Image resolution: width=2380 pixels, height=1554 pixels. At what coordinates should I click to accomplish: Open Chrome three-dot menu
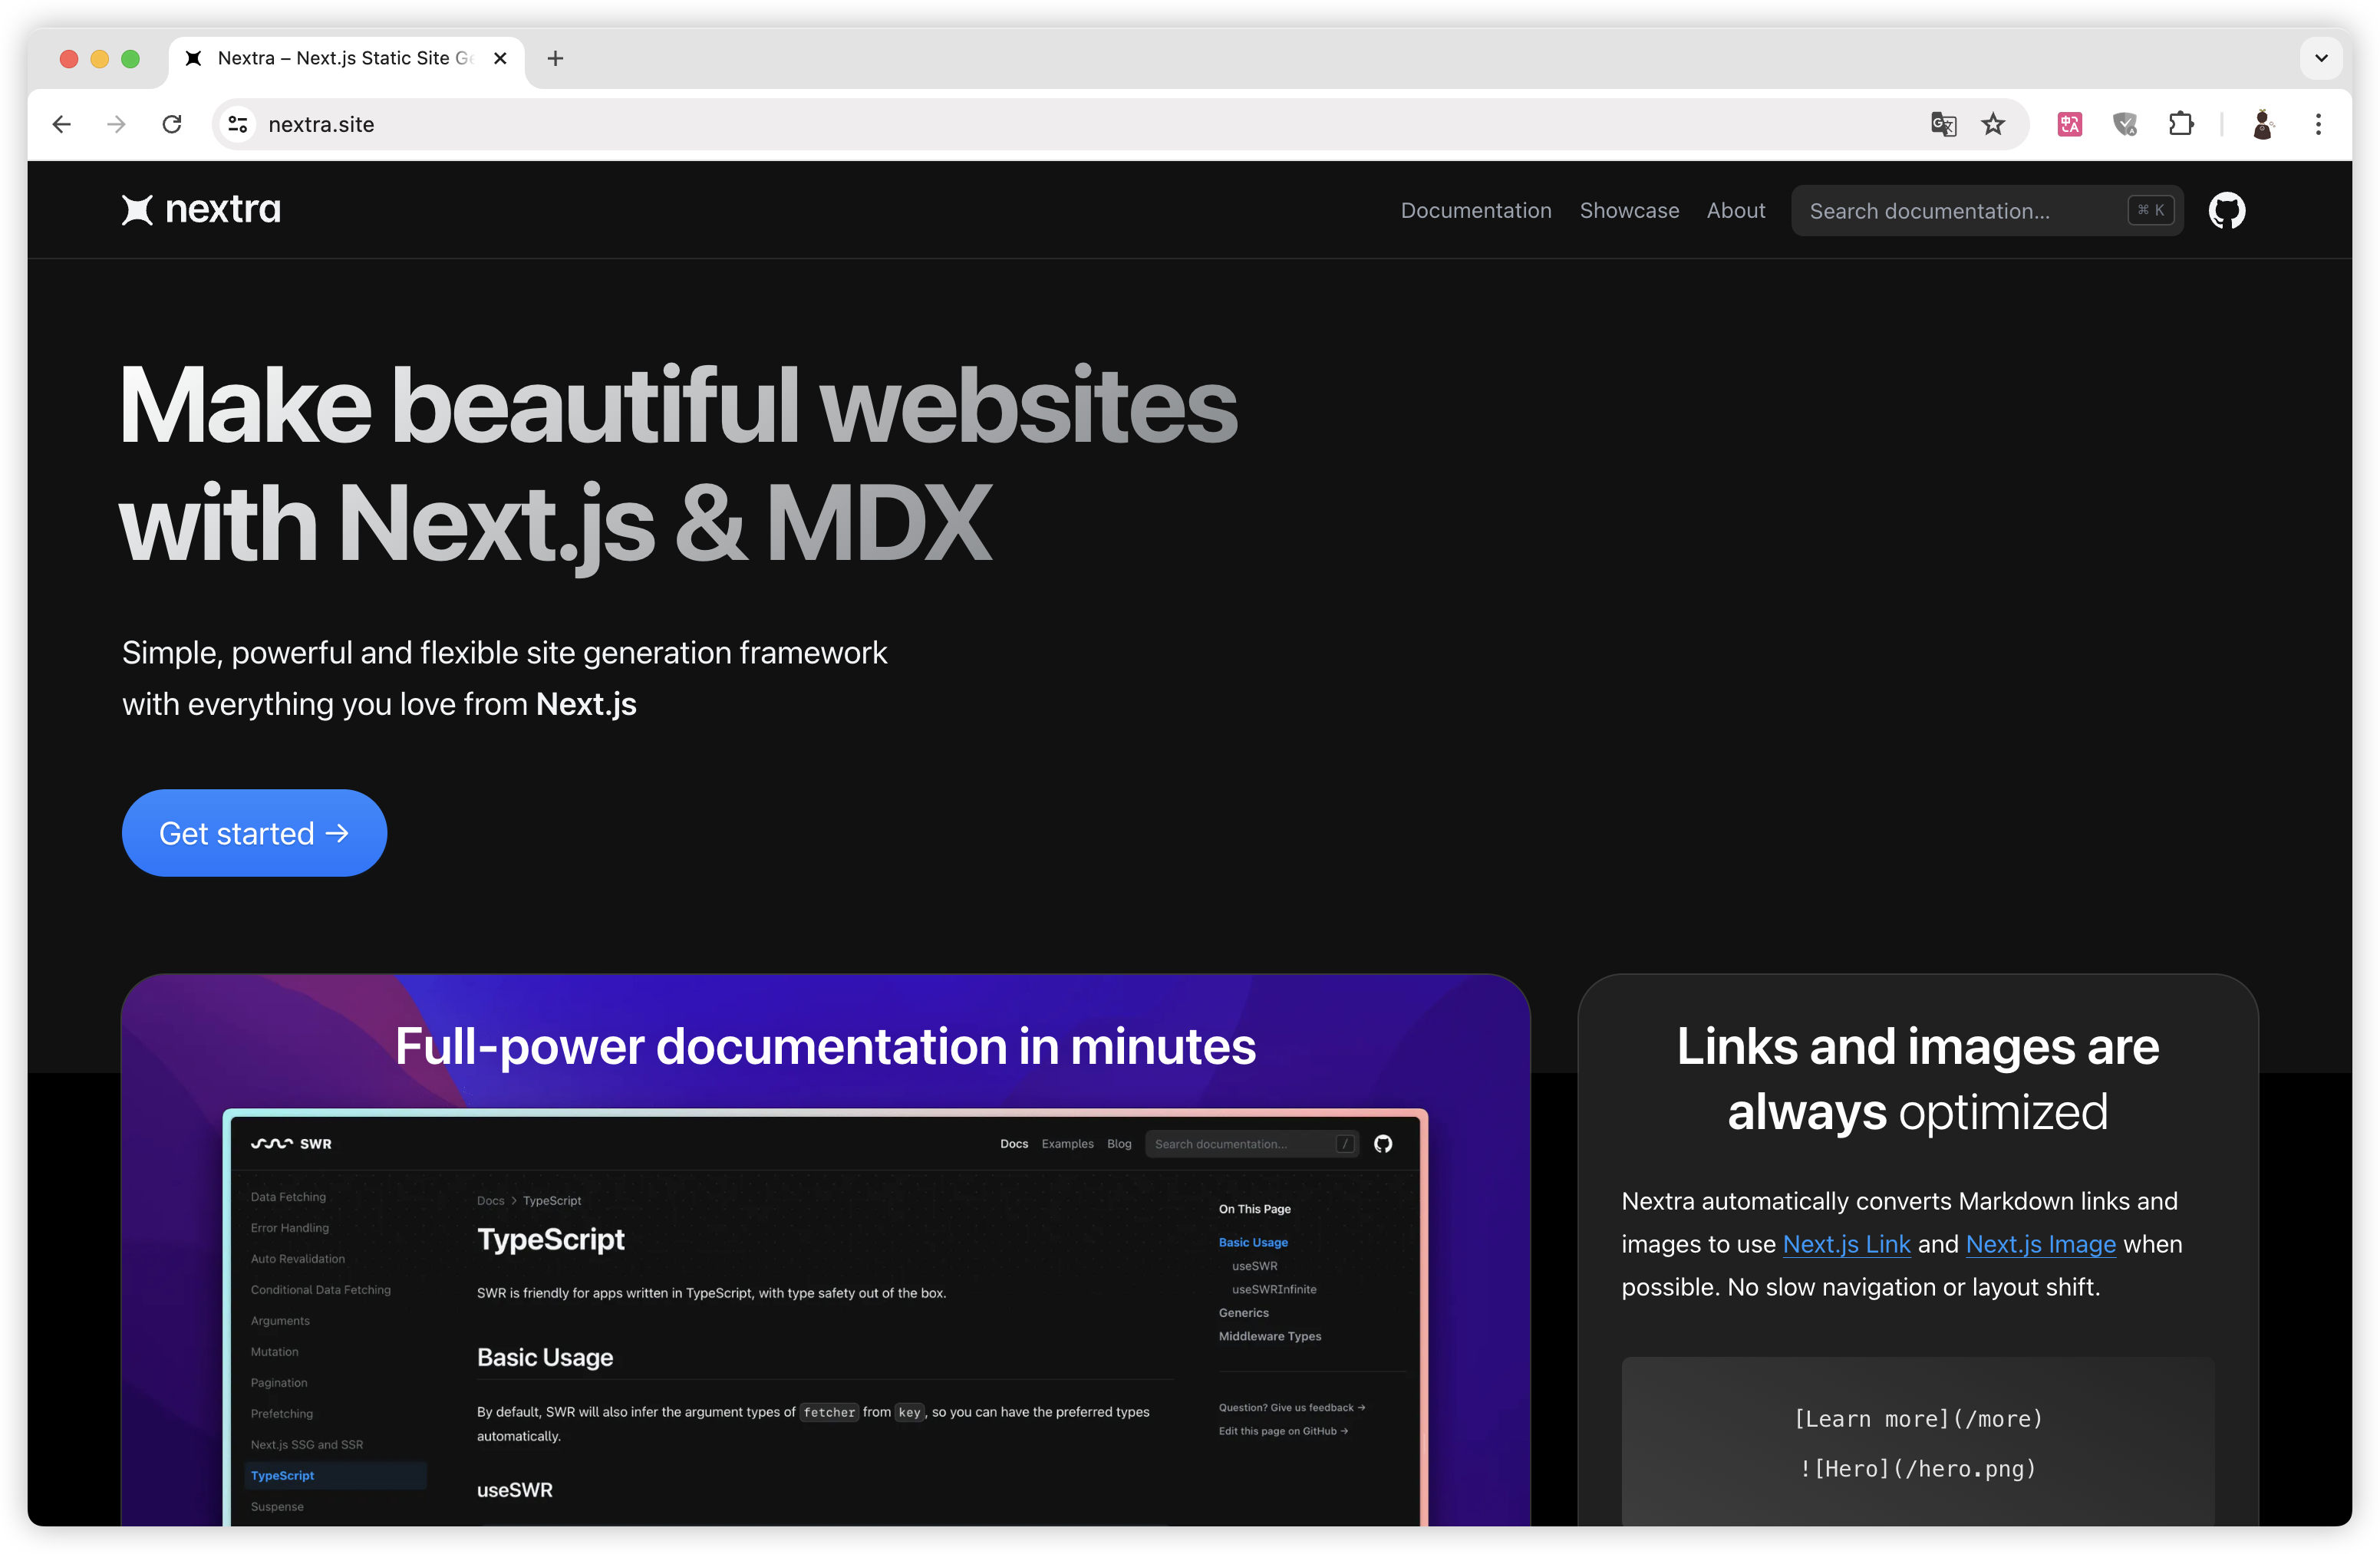click(x=2318, y=124)
